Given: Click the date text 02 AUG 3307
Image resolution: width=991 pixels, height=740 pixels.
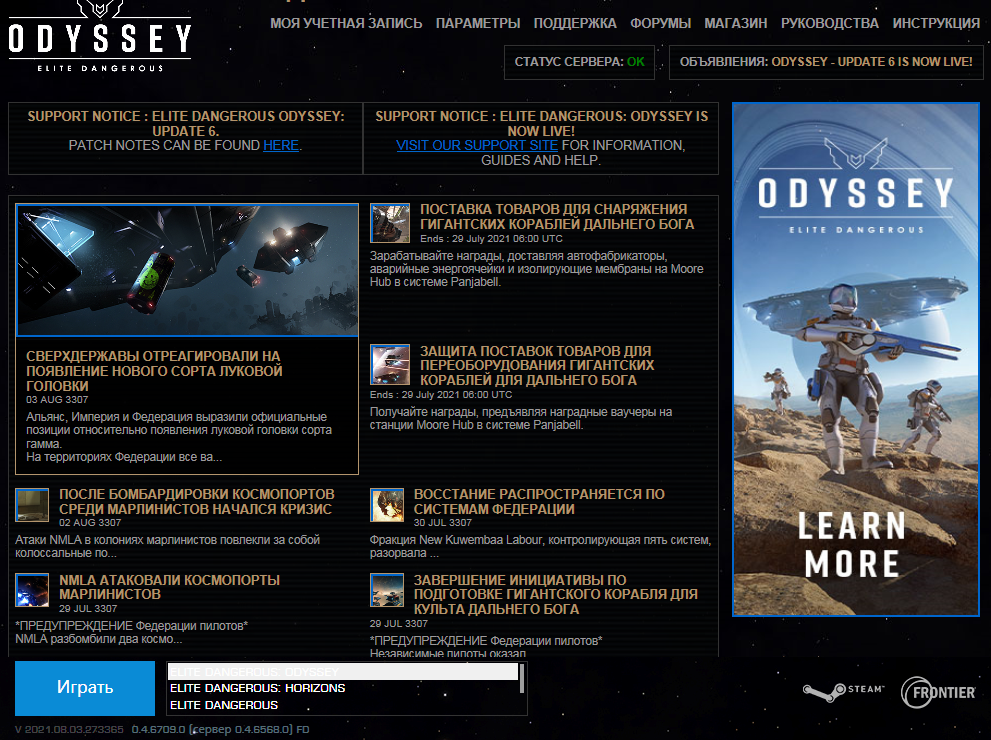Looking at the screenshot, I should coord(90,523).
